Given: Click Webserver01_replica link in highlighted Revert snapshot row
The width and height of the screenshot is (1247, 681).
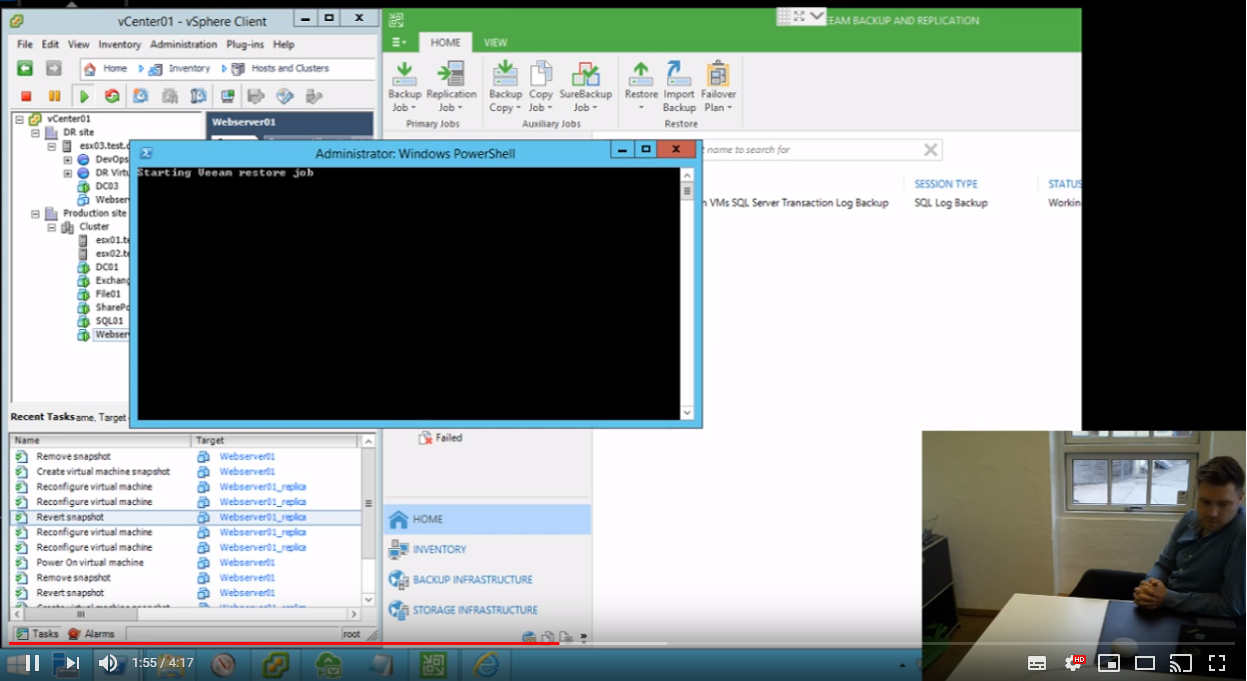Looking at the screenshot, I should 263,517.
